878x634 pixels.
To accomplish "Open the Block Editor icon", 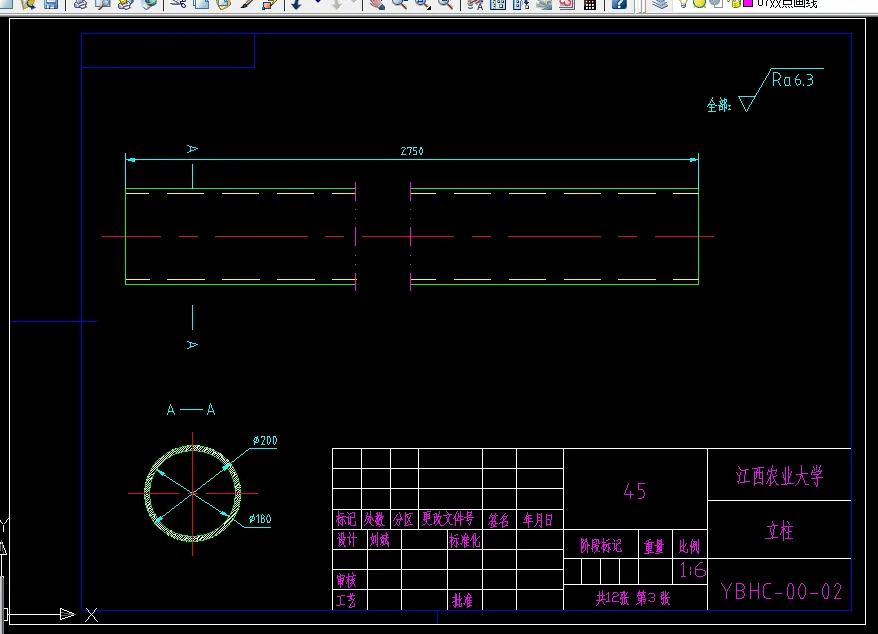I will 269,4.
